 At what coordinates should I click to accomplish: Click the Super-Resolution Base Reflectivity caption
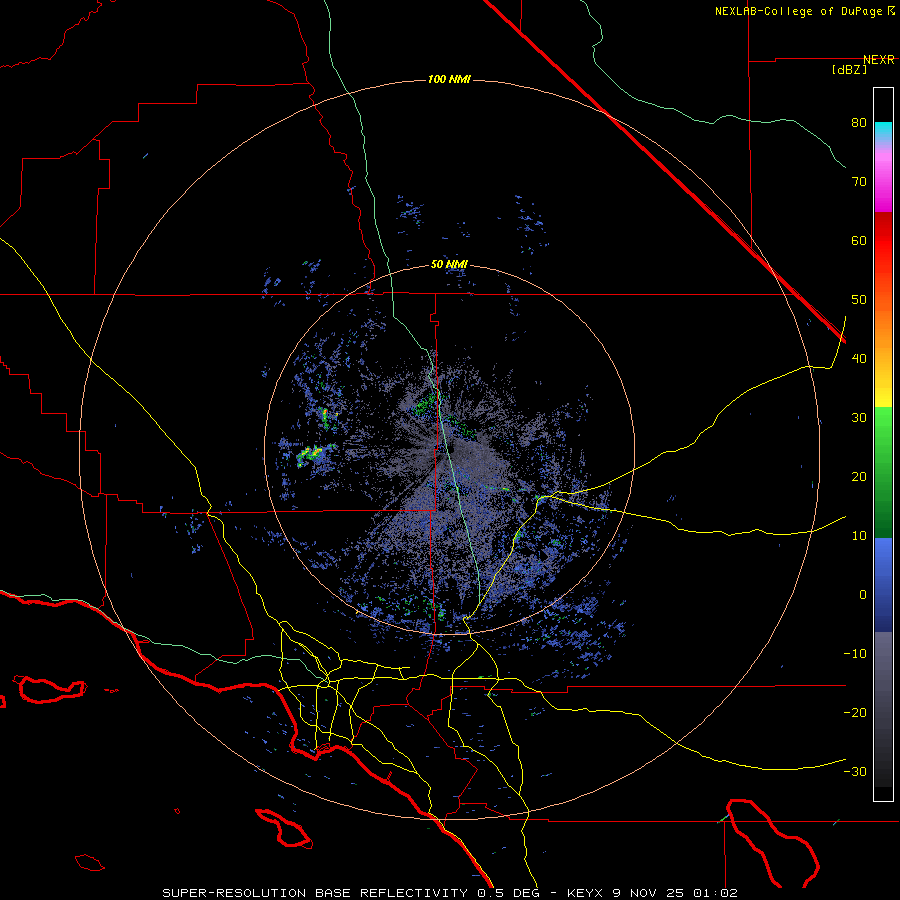315,893
